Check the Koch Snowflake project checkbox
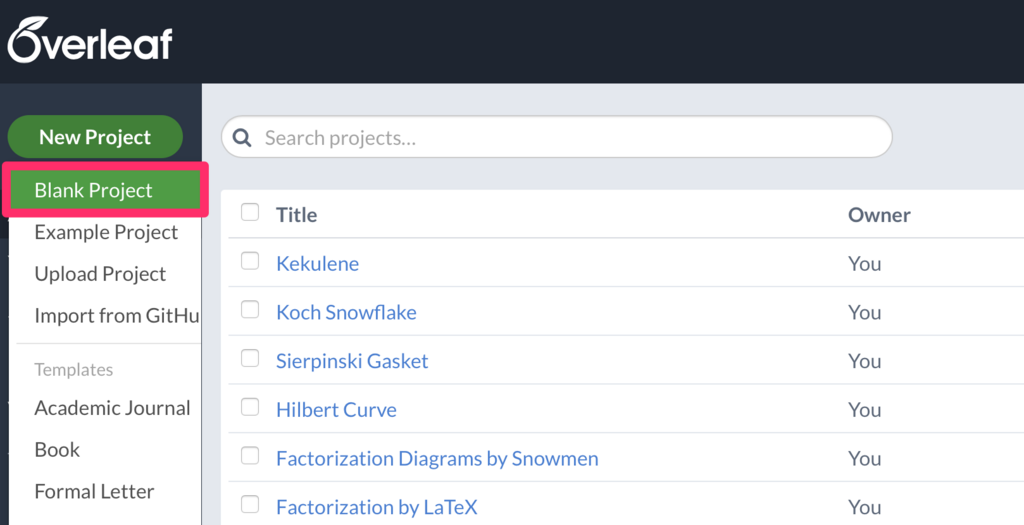This screenshot has height=525, width=1024. click(250, 310)
